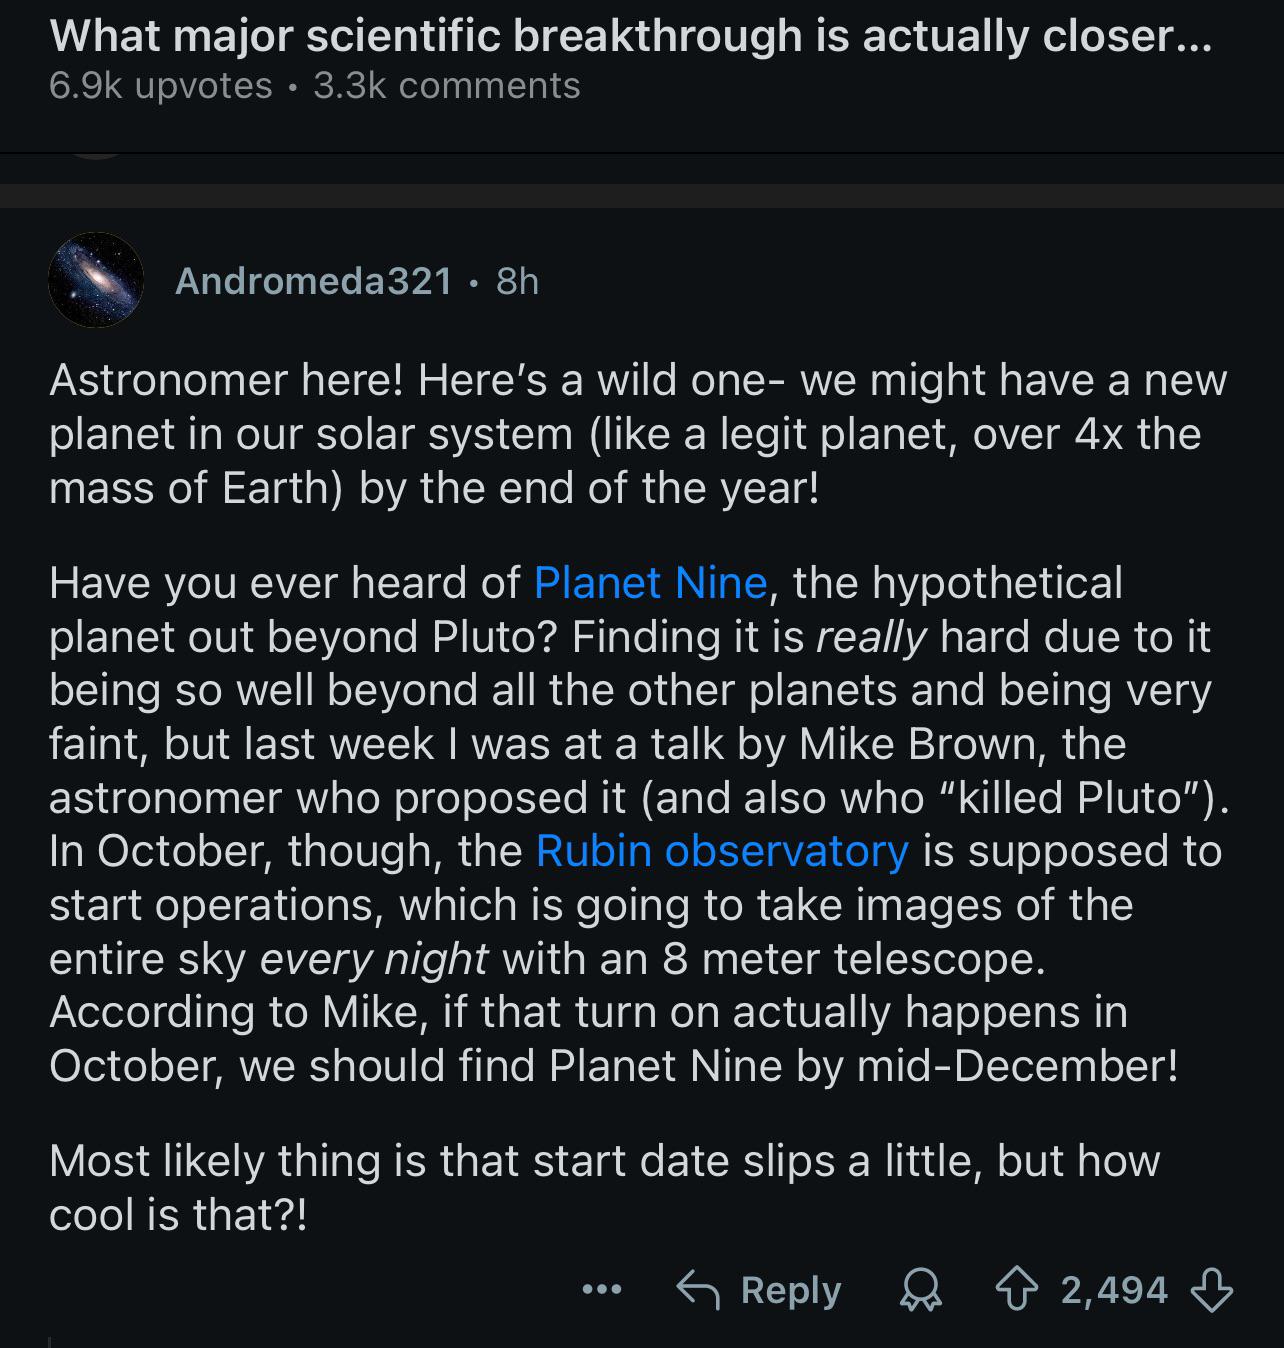This screenshot has height=1348, width=1284.
Task: Give an award using the award icon
Action: [921, 1291]
